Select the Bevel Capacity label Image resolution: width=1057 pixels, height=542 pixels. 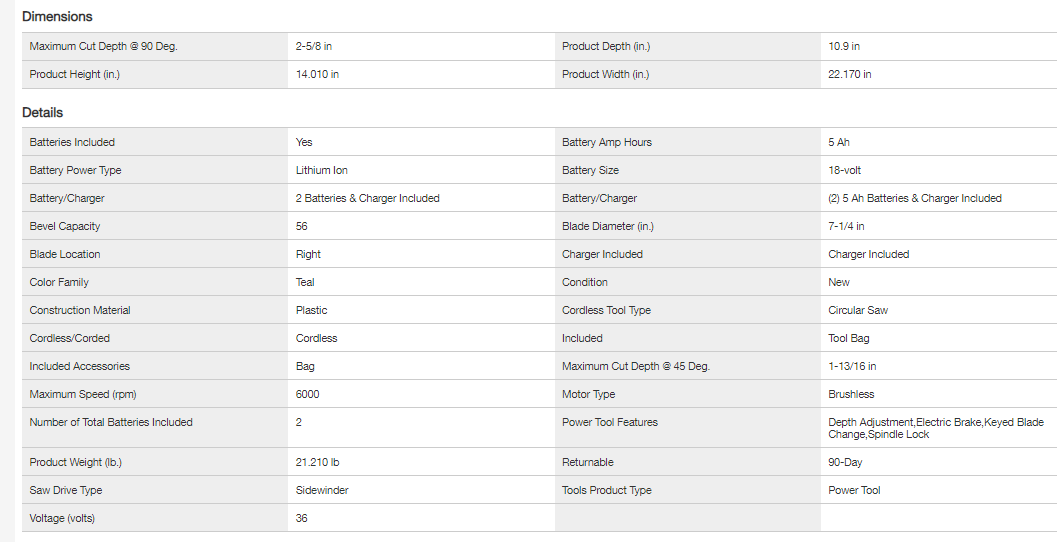[65, 226]
